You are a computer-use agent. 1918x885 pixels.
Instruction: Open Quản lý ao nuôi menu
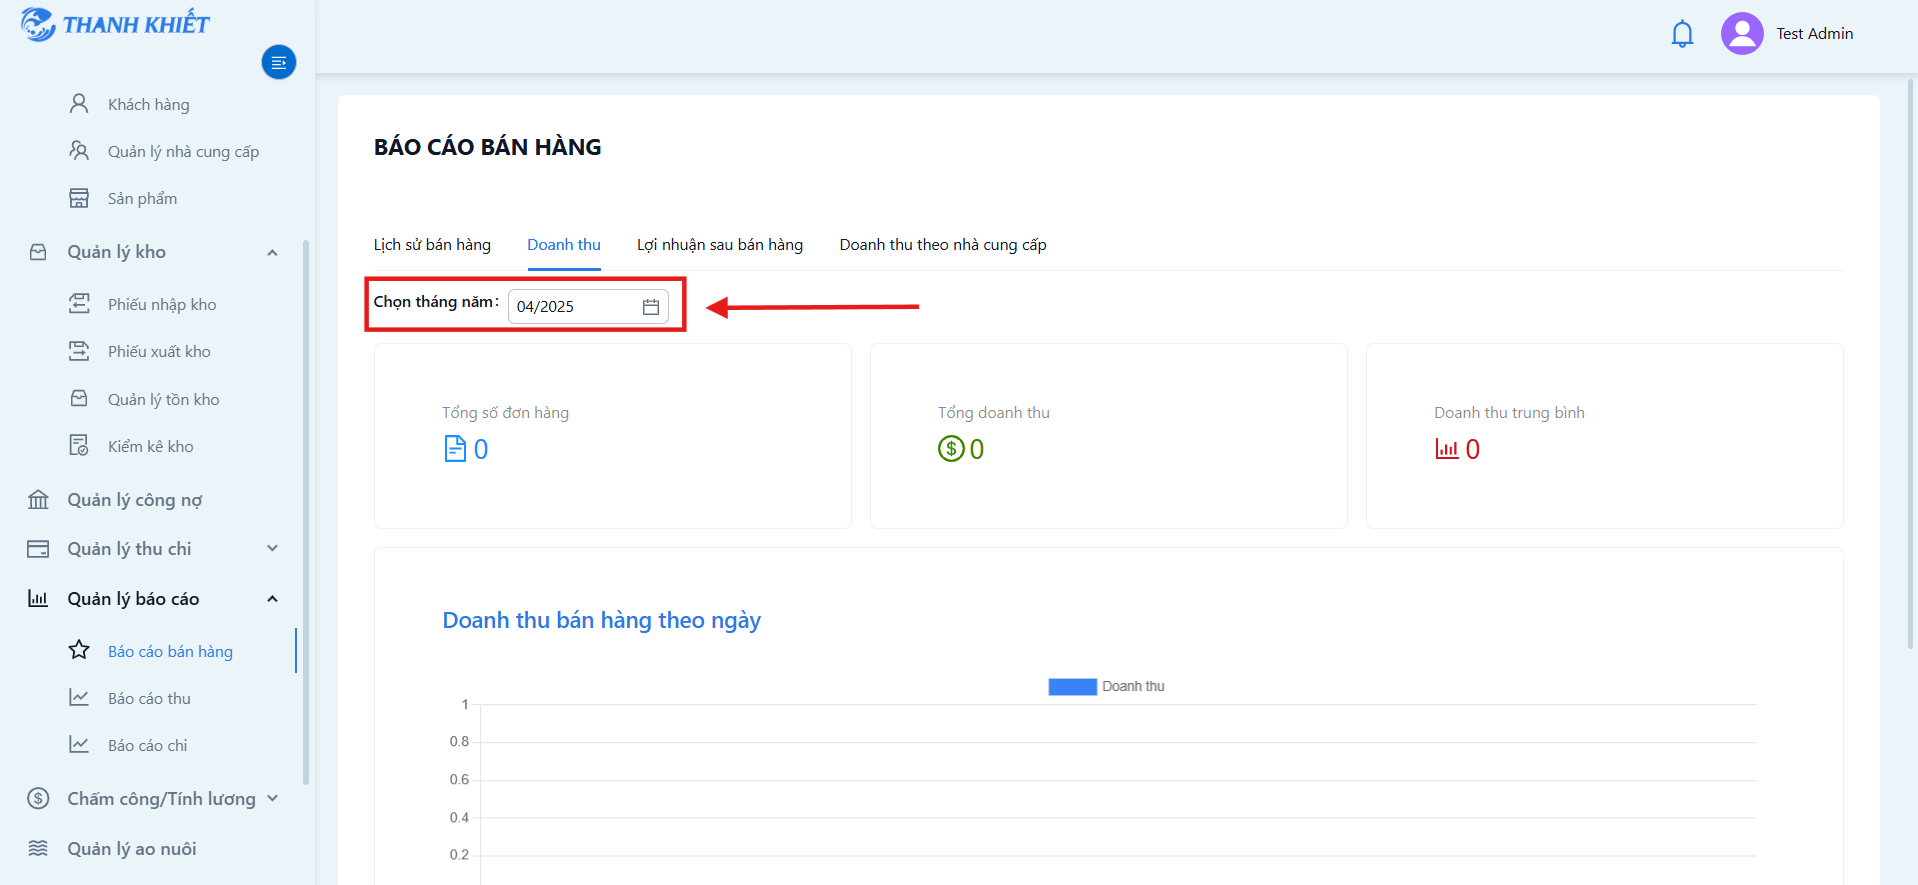coord(132,849)
